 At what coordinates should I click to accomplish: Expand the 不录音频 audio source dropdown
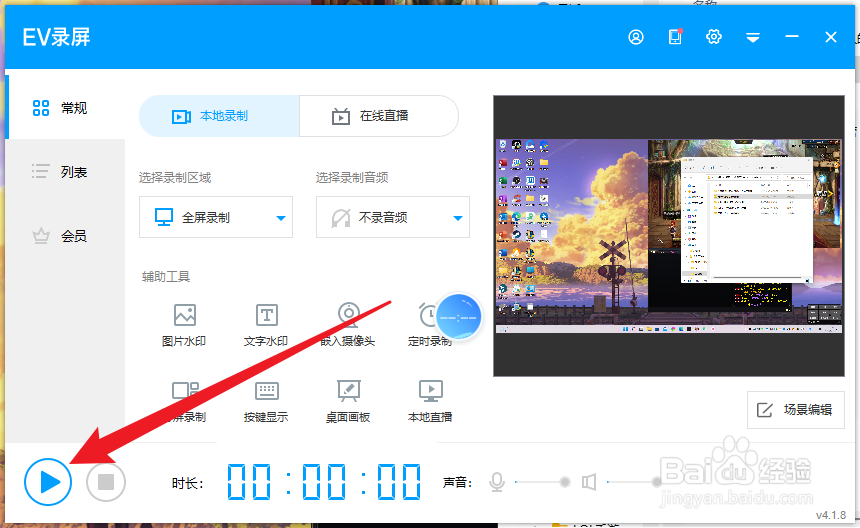pyautogui.click(x=393, y=217)
